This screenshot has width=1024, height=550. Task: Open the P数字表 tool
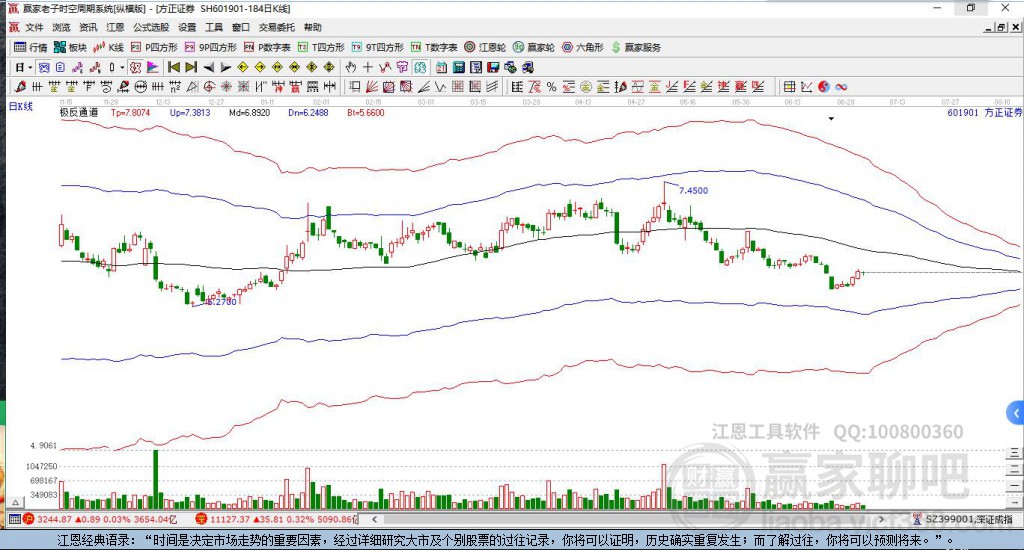pos(267,47)
